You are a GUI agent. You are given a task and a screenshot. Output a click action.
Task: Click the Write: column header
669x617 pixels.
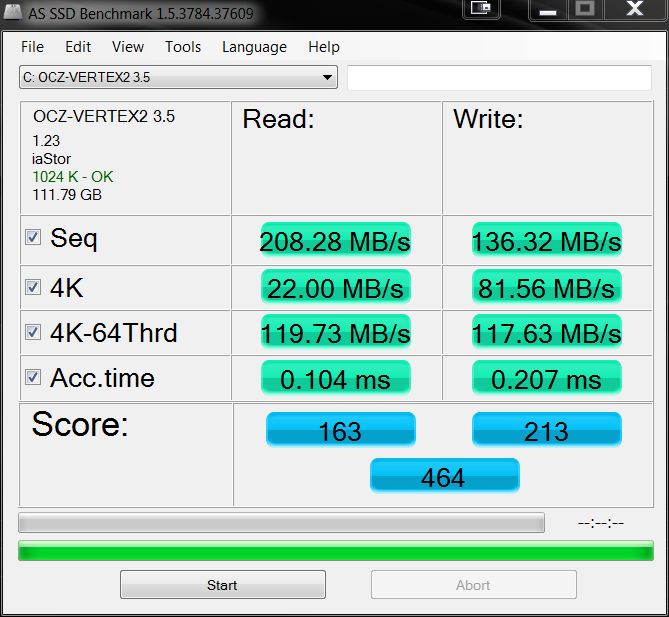[488, 119]
